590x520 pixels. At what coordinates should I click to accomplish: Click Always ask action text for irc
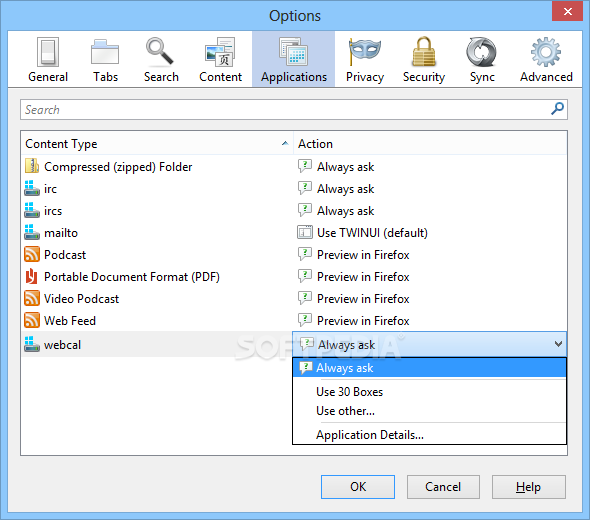[x=345, y=189]
